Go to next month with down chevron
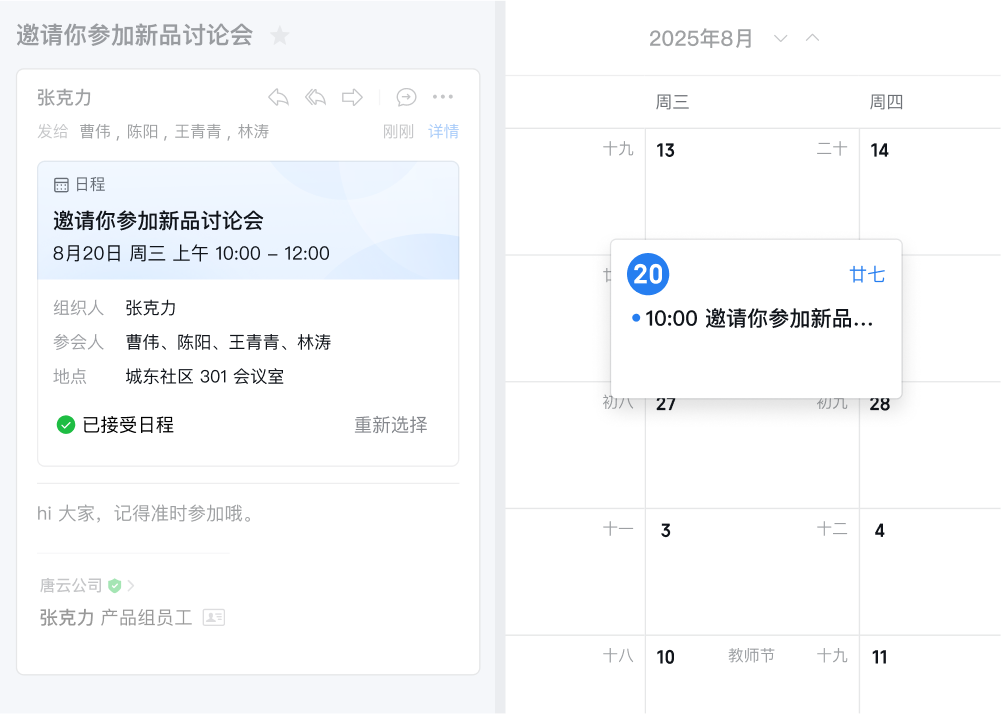 point(781,38)
